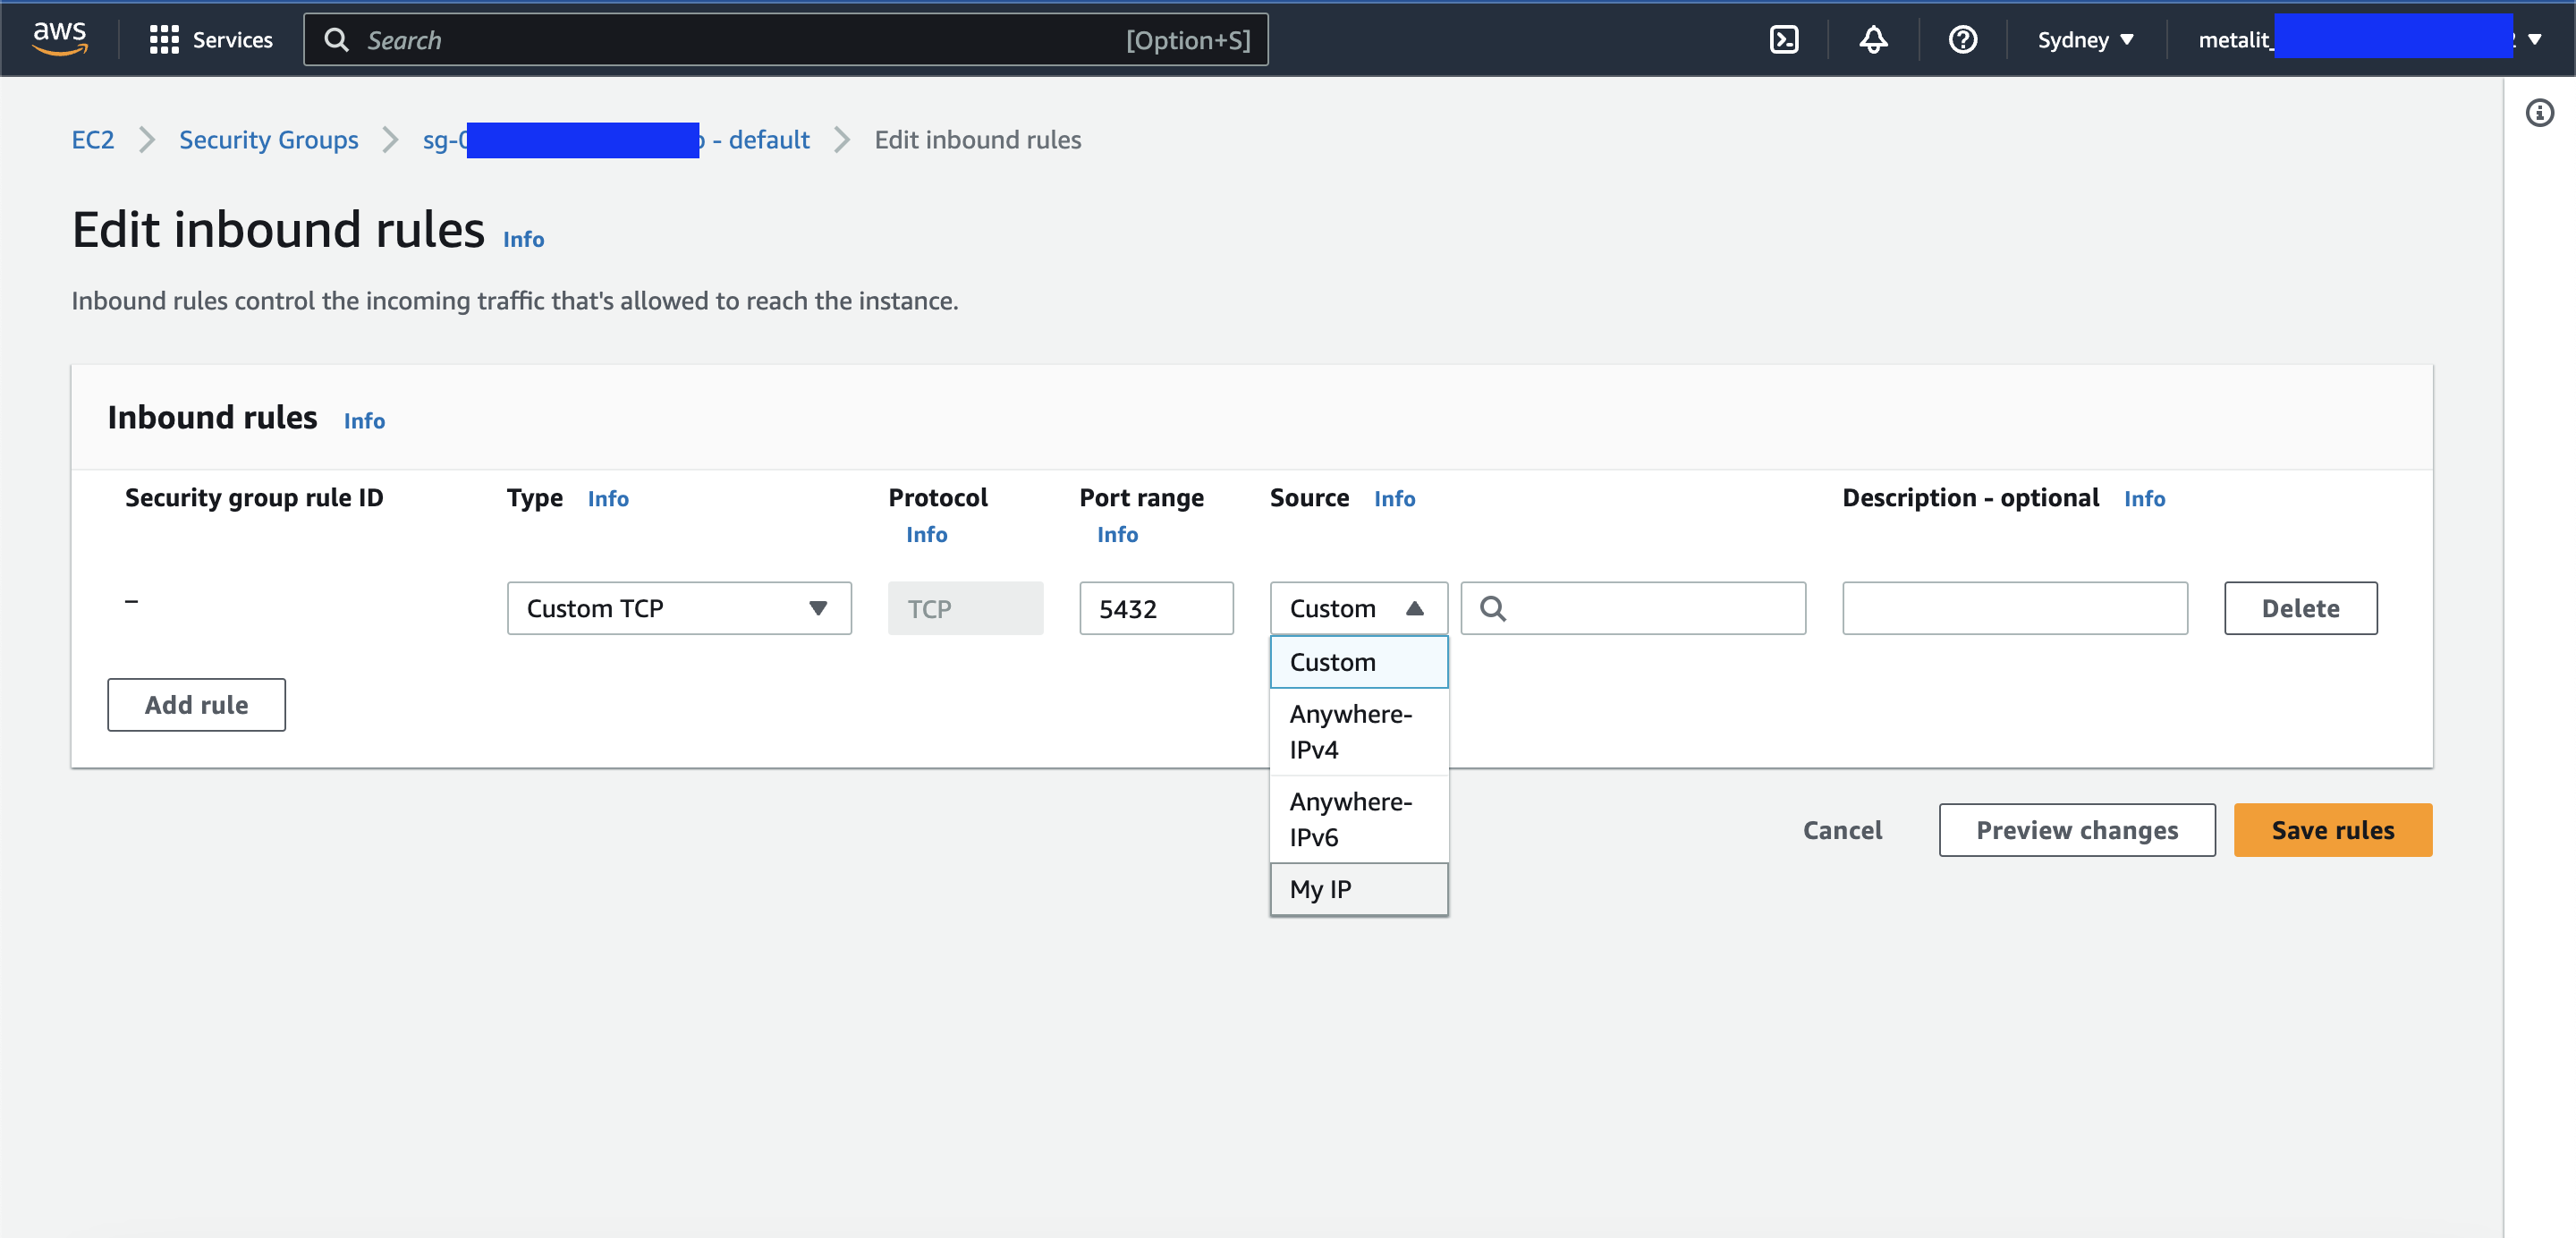Open the info side panel icon

(2539, 113)
